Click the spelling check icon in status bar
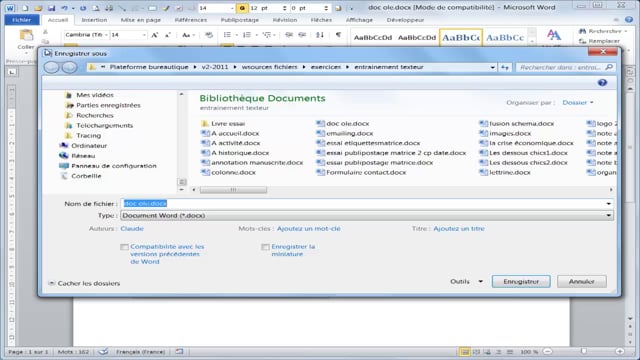This screenshot has height=360, width=640. point(104,352)
